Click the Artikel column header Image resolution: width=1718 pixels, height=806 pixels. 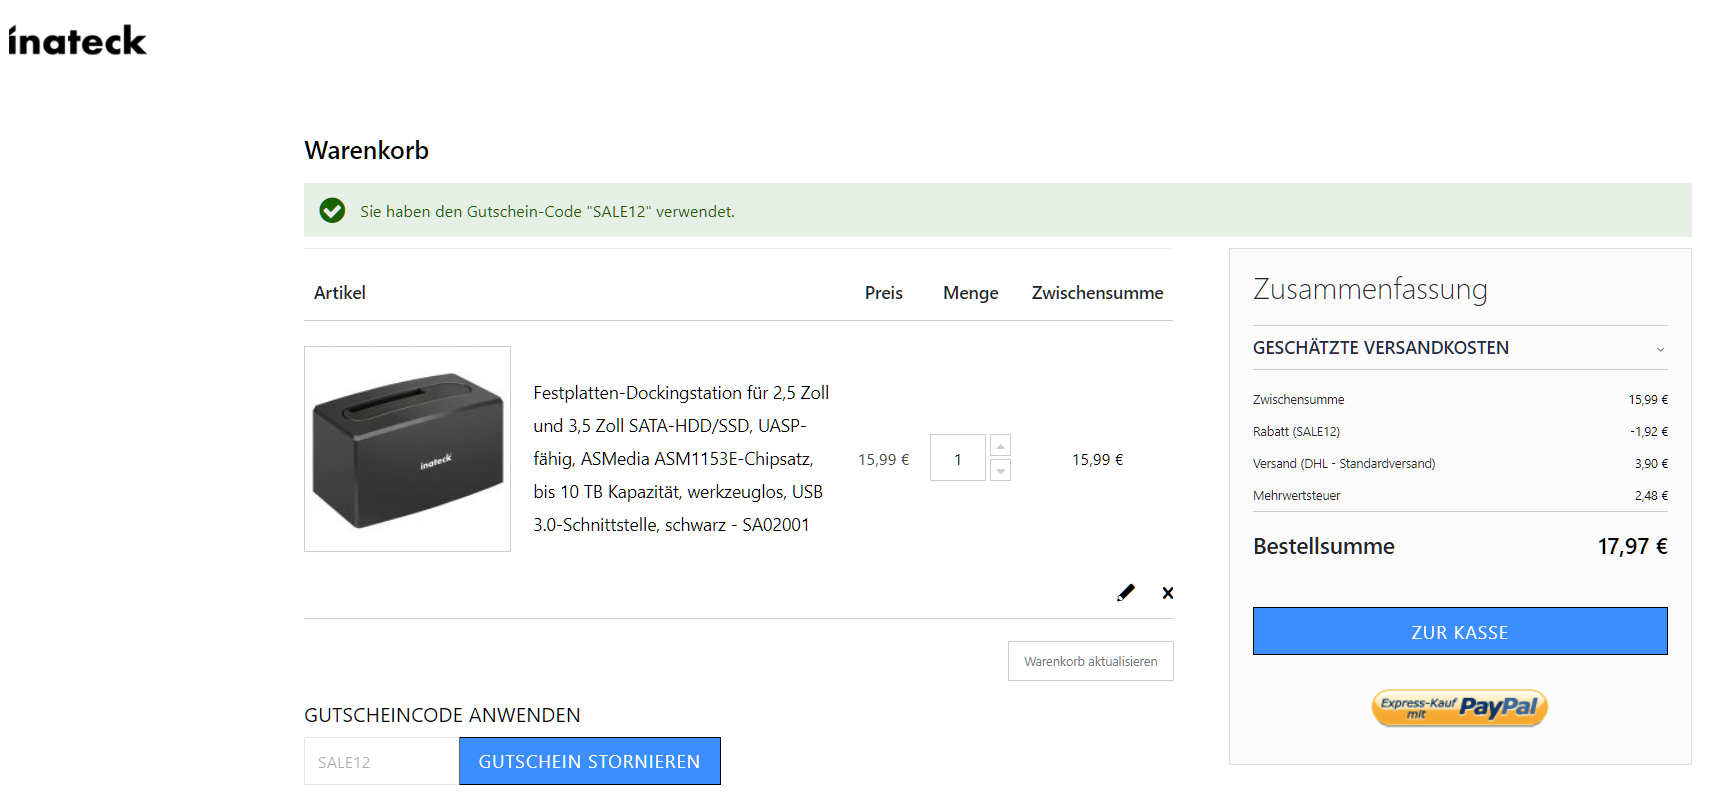coord(340,293)
